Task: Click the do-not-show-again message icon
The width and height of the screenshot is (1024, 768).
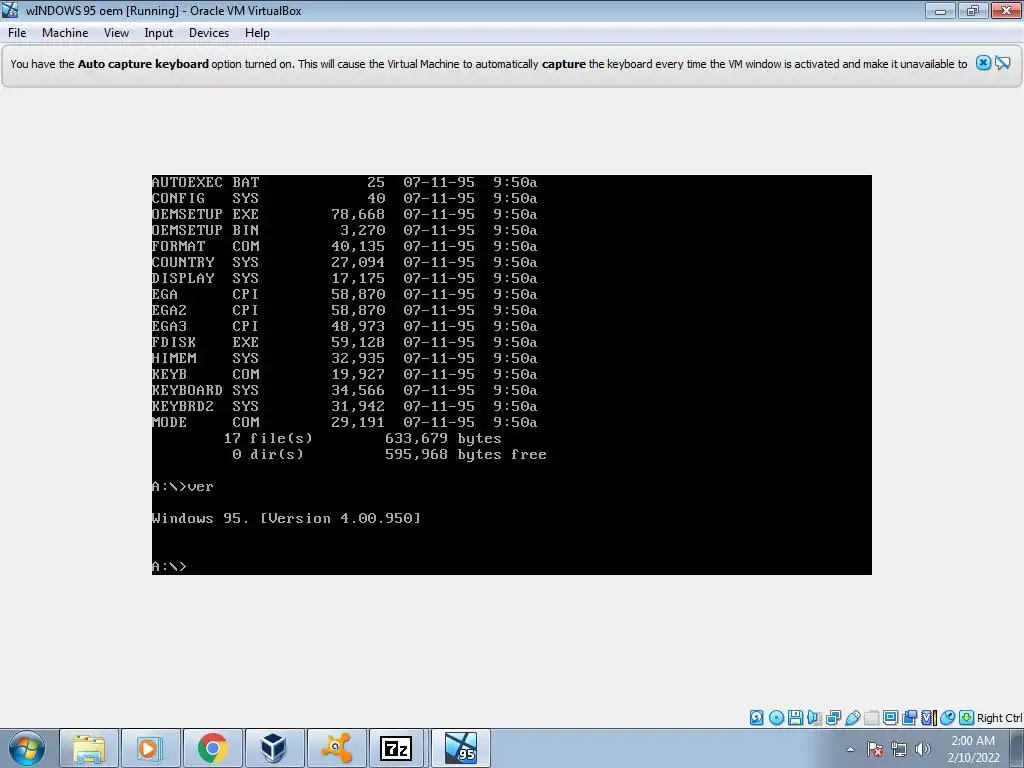Action: point(1003,63)
